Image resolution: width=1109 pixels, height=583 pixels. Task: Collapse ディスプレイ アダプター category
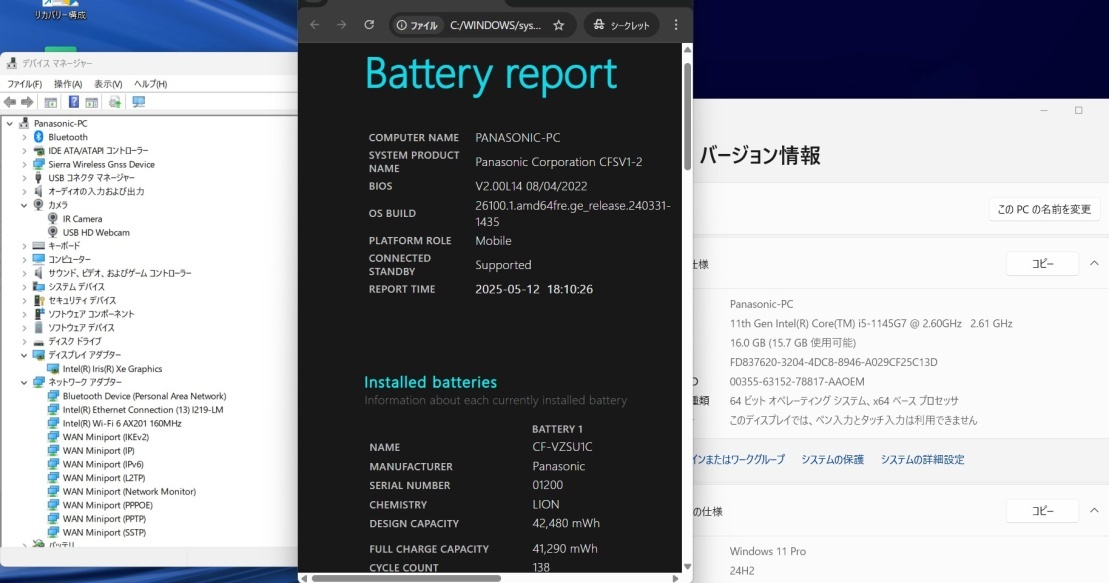point(24,355)
